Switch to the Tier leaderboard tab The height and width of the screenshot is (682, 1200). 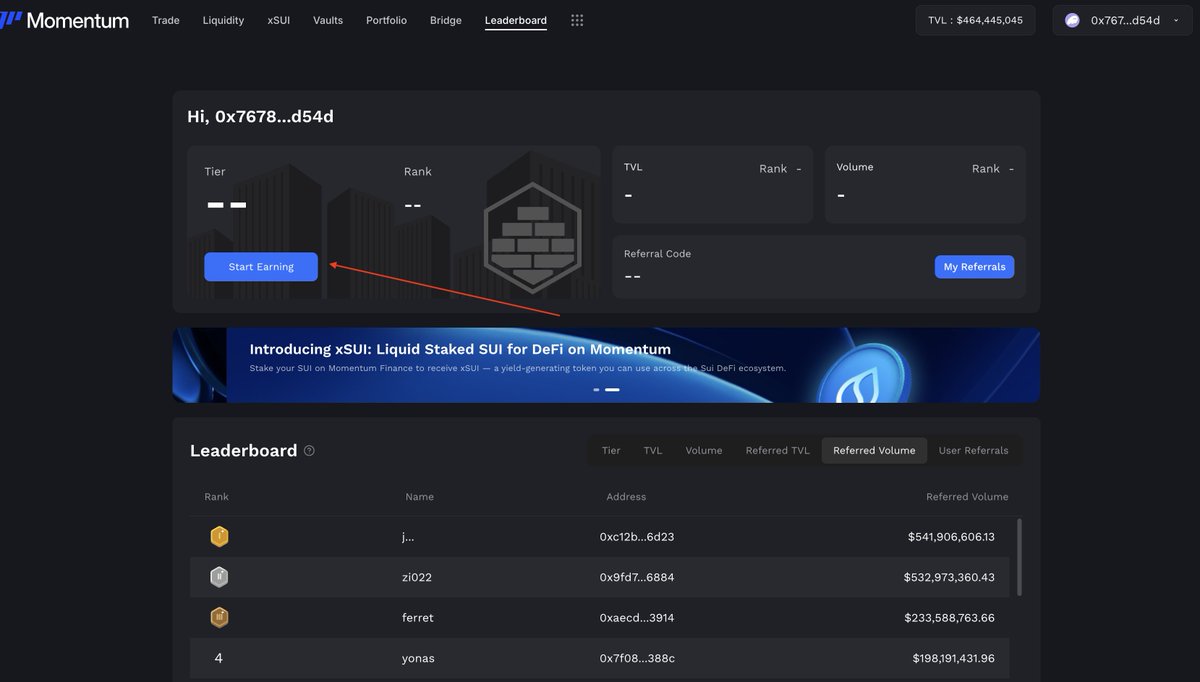point(611,450)
